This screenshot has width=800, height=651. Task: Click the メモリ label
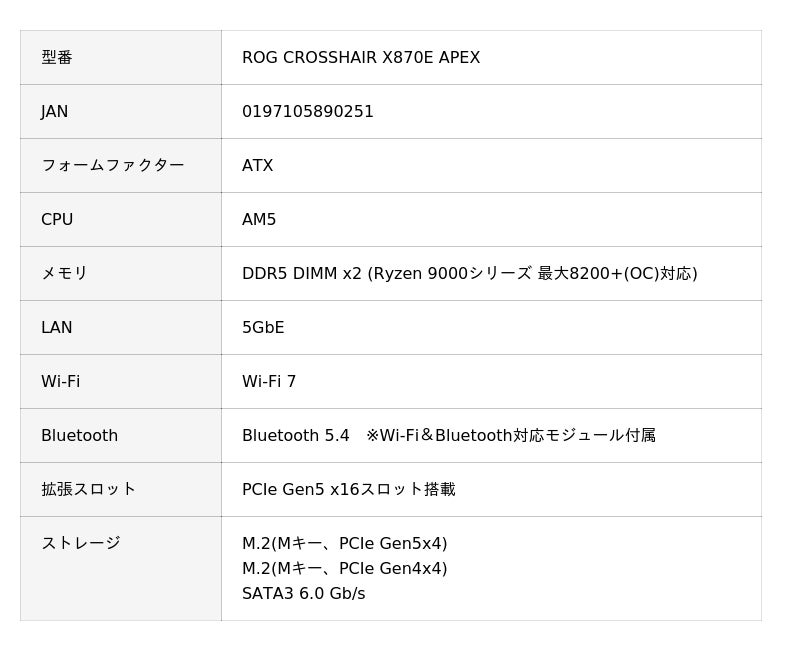64,274
